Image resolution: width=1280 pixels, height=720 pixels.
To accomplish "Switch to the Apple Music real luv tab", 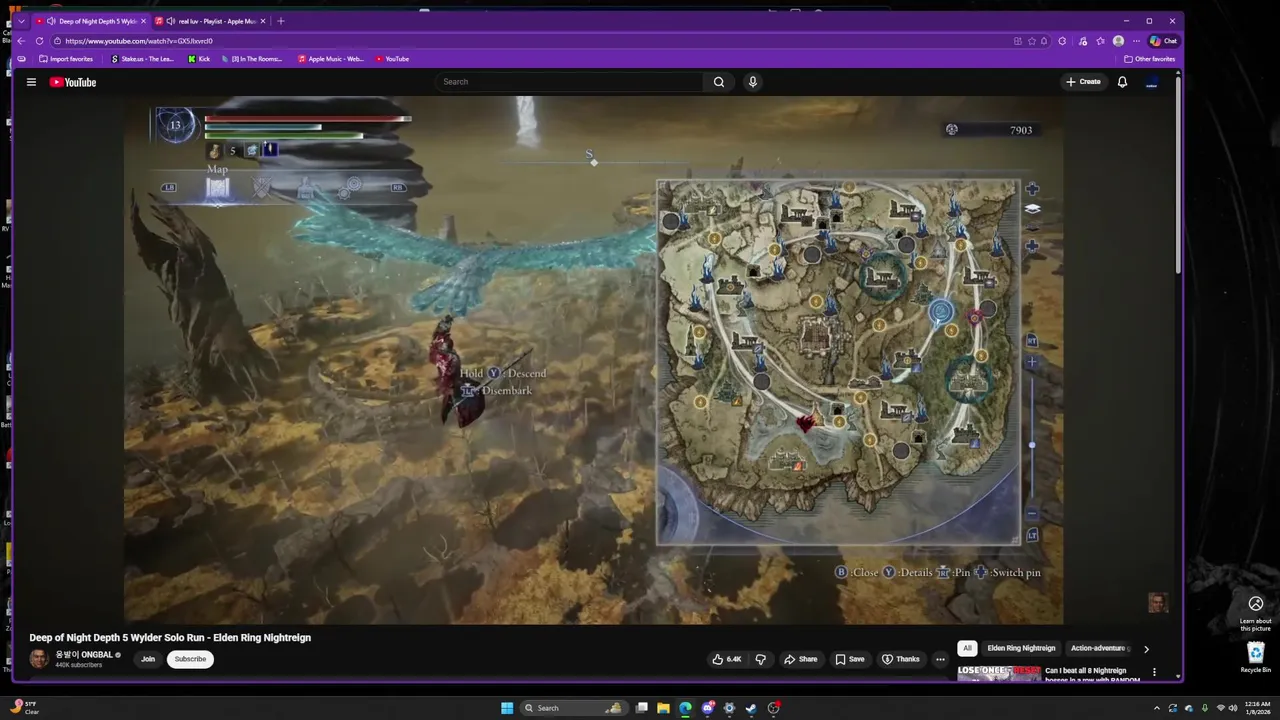I will [x=211, y=21].
